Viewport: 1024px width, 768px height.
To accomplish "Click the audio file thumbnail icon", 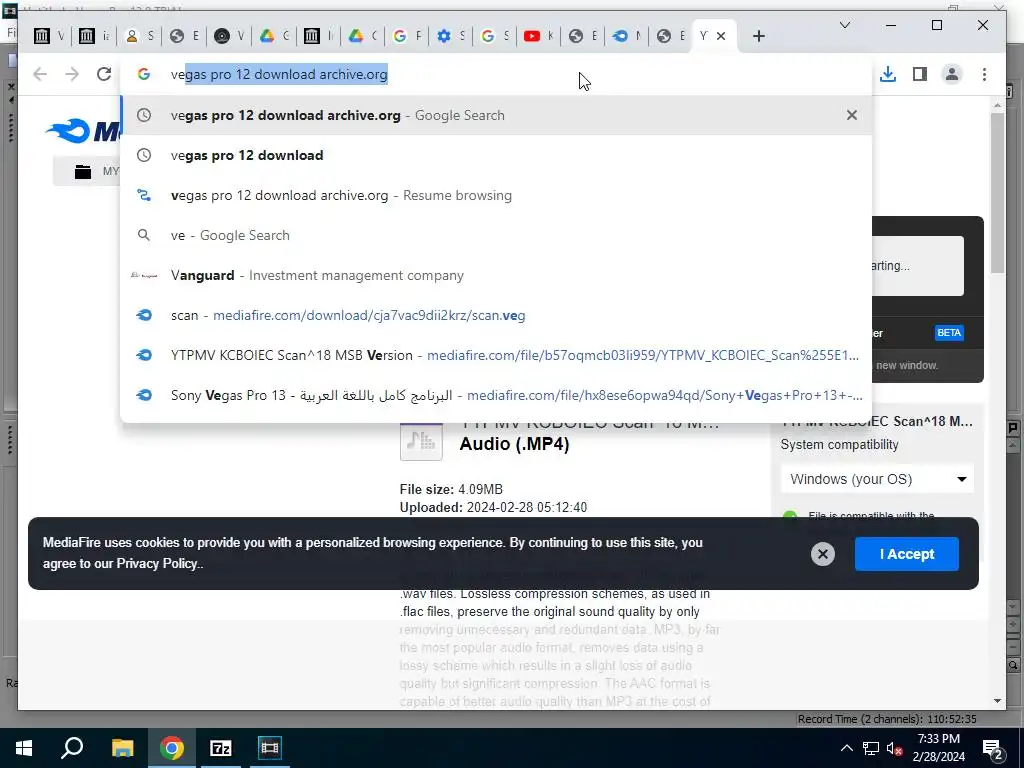I will point(421,442).
